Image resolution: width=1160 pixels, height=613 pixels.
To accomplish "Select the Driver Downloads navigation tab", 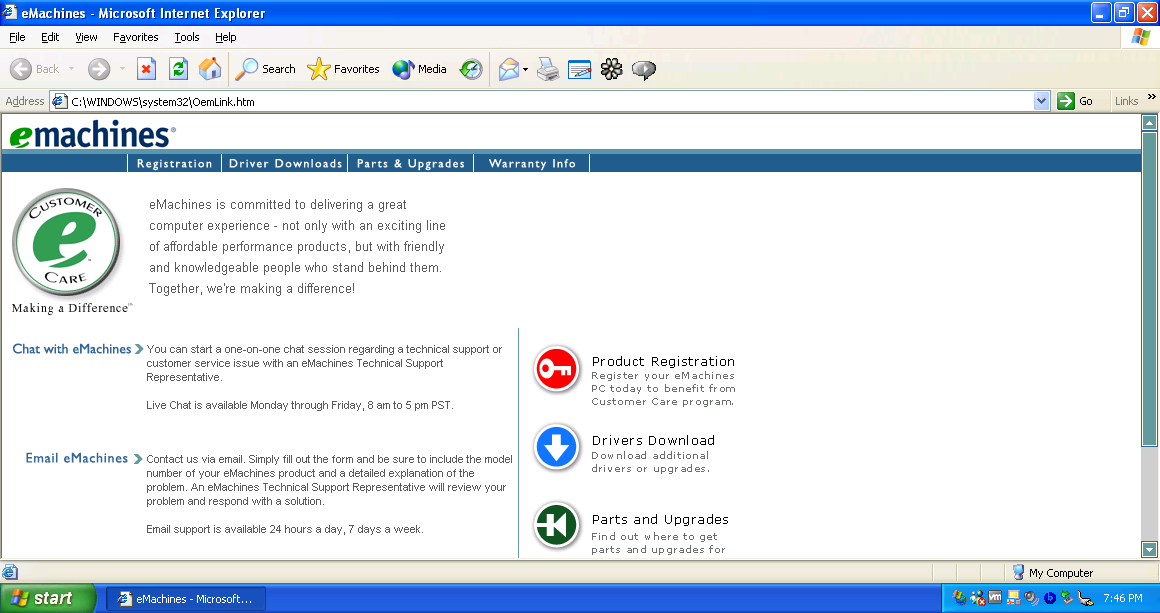I will point(285,164).
